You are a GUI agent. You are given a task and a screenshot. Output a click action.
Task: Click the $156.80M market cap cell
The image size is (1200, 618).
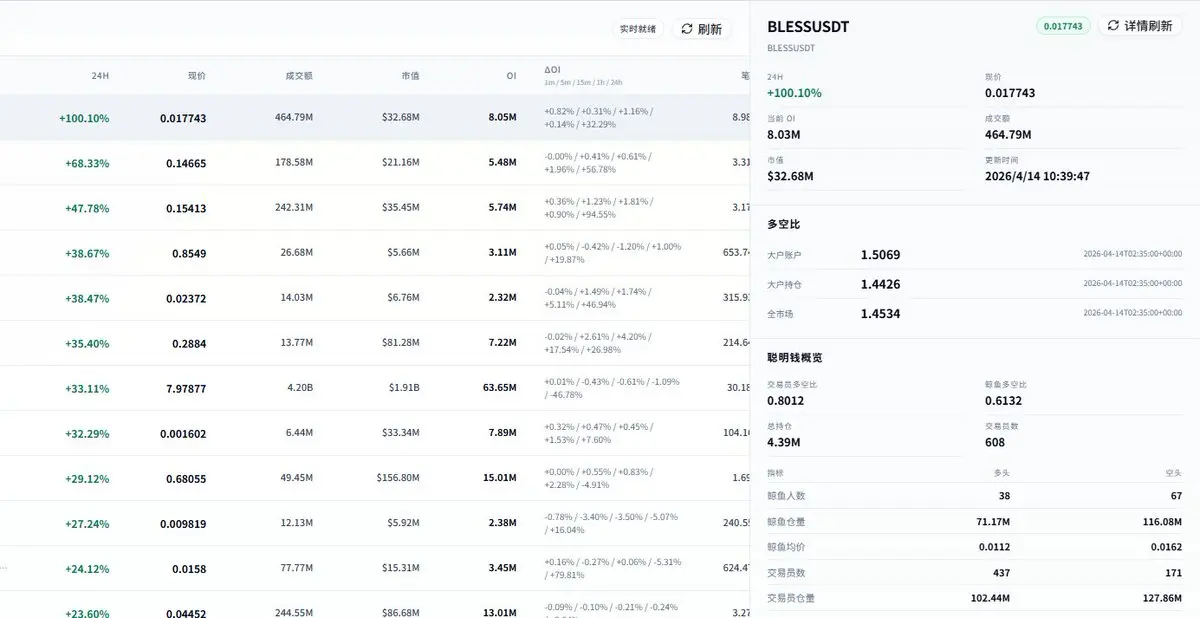pyautogui.click(x=397, y=479)
